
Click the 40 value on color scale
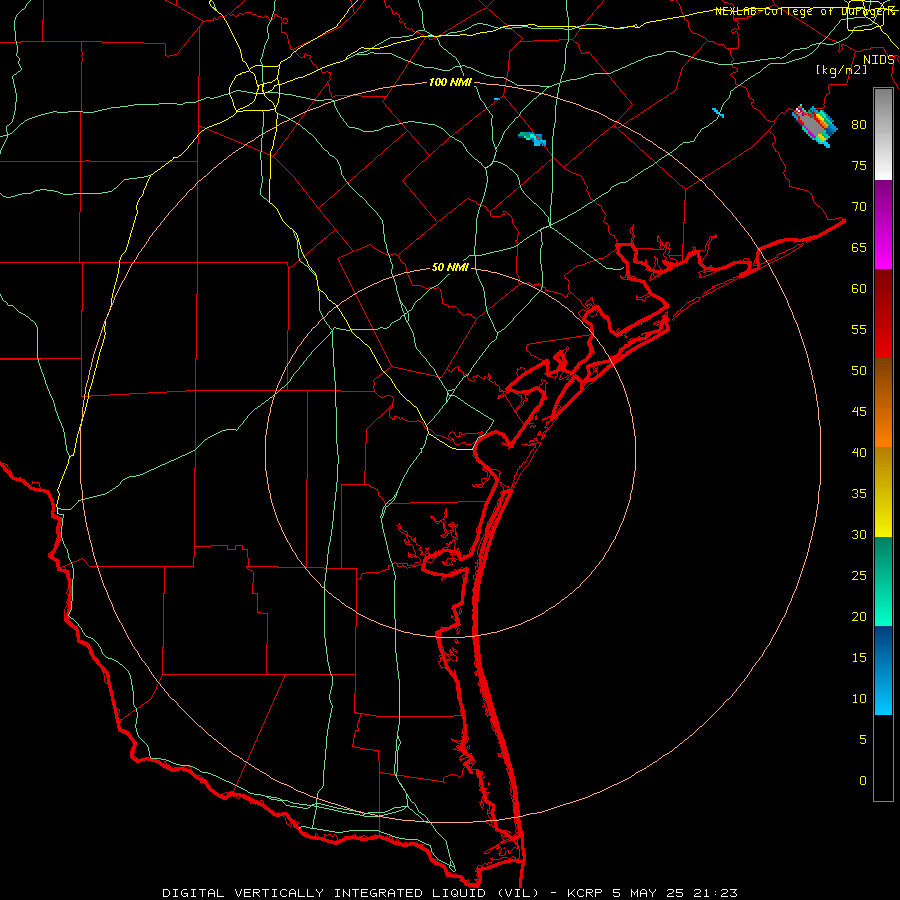tap(859, 452)
